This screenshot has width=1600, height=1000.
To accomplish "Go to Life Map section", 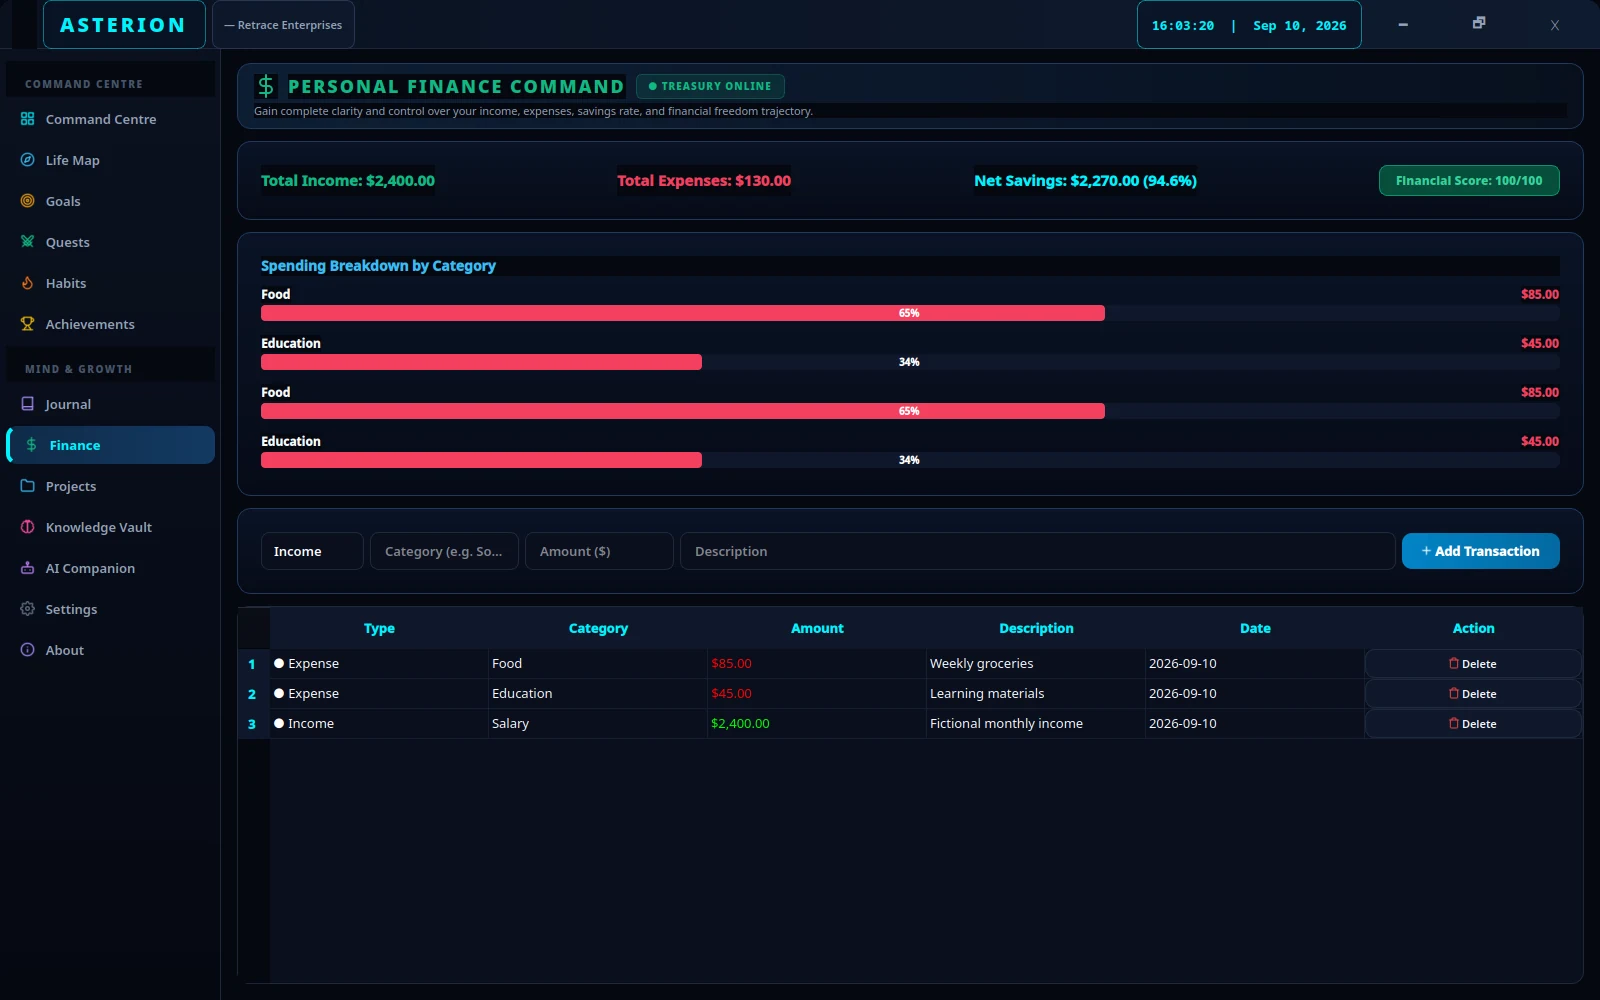I will coord(110,160).
